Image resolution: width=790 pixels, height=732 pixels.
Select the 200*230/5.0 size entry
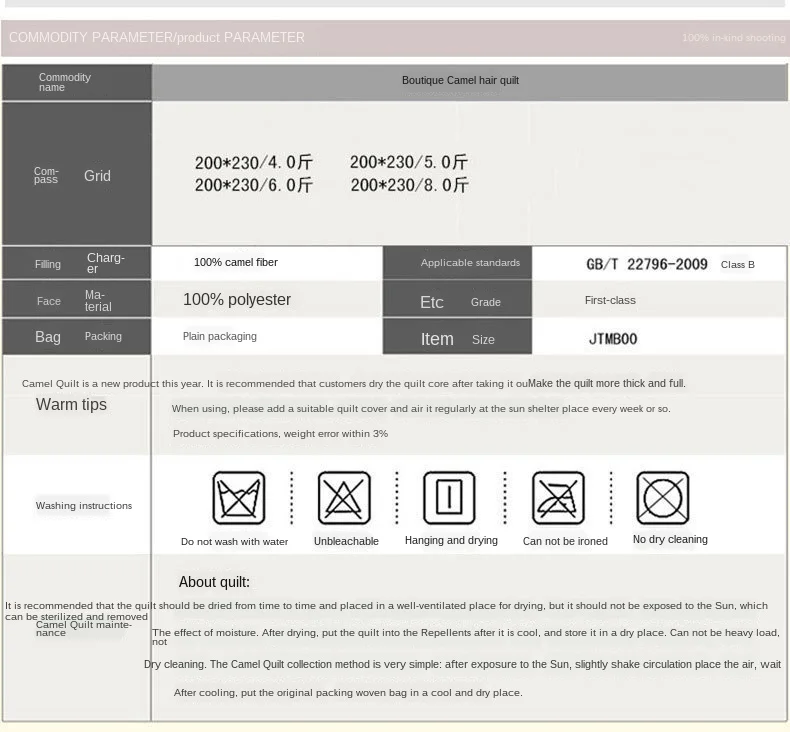pos(409,162)
